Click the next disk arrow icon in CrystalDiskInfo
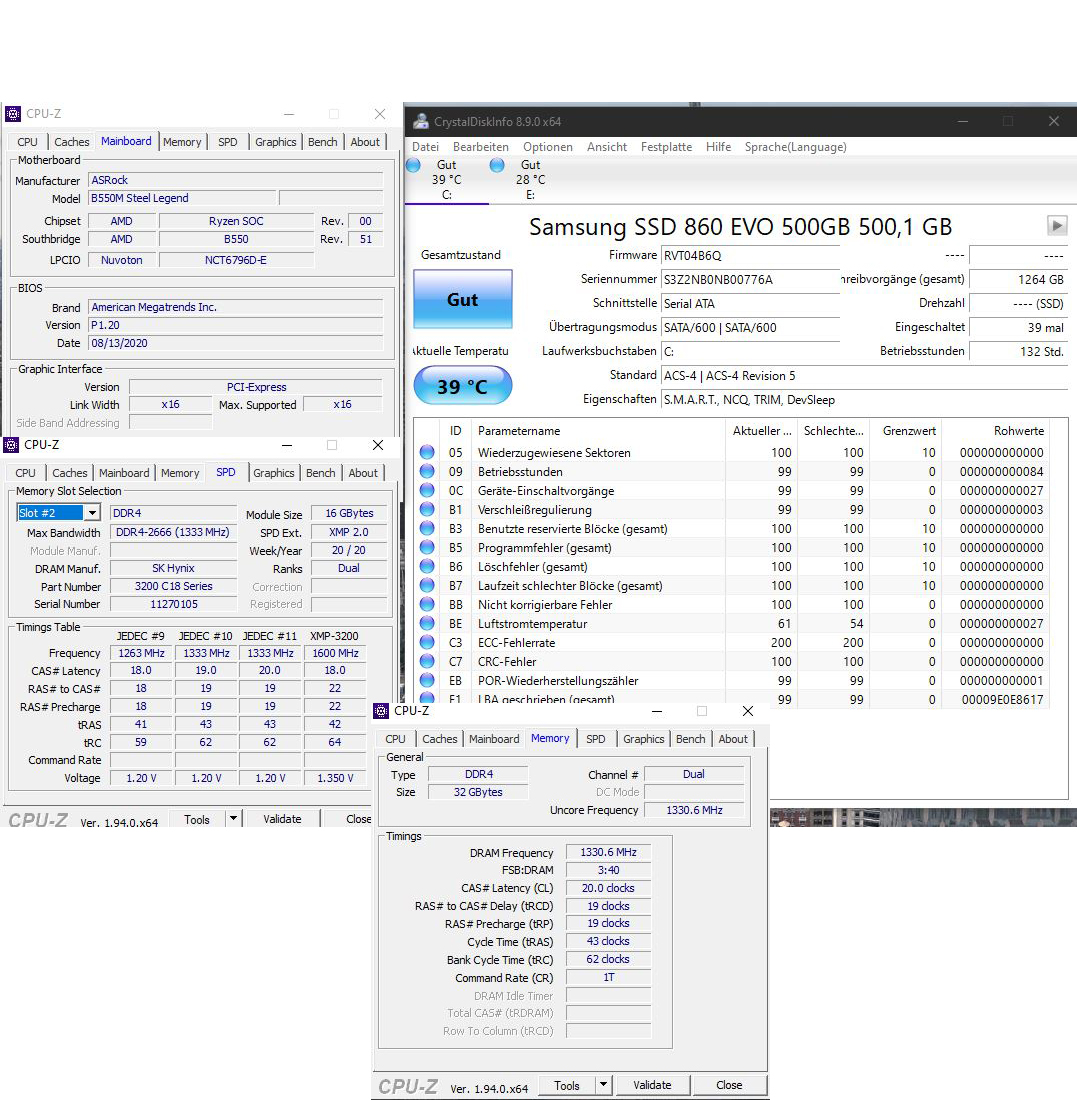Viewport: 1077px width, 1100px height. (1057, 226)
